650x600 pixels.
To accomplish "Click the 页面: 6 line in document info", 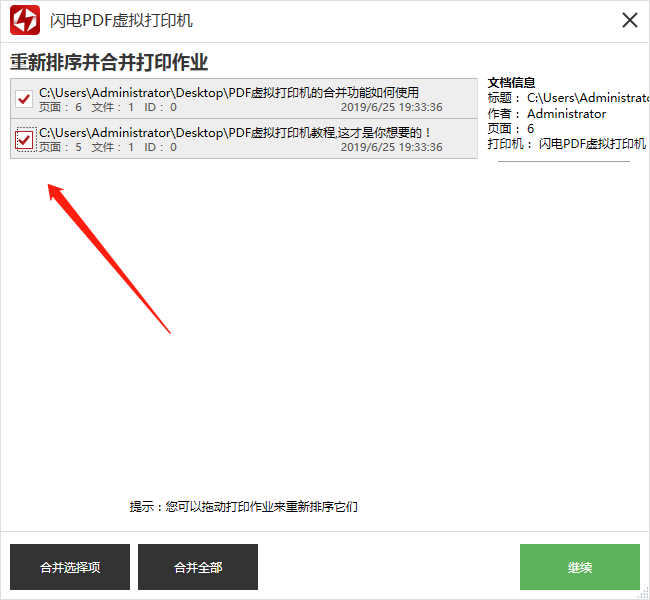I will 511,129.
